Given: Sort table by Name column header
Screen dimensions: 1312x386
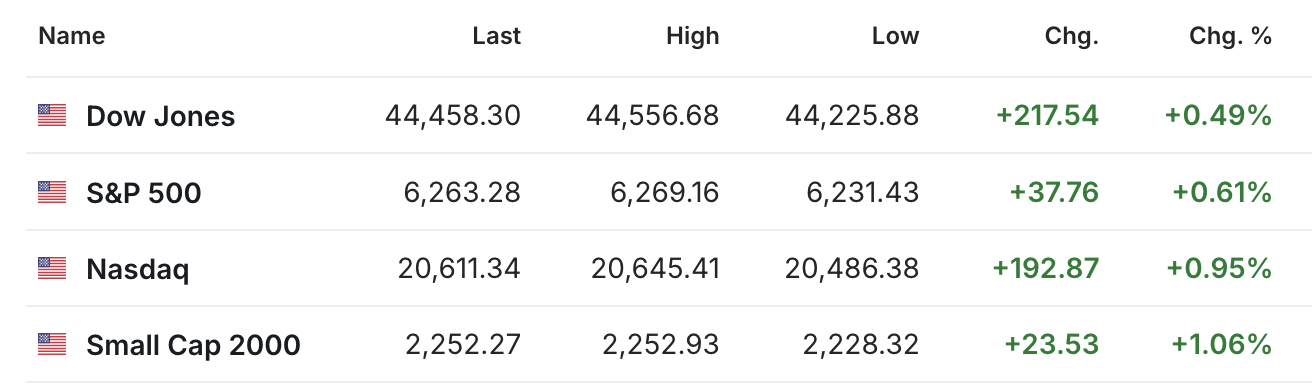Looking at the screenshot, I should pyautogui.click(x=72, y=37).
